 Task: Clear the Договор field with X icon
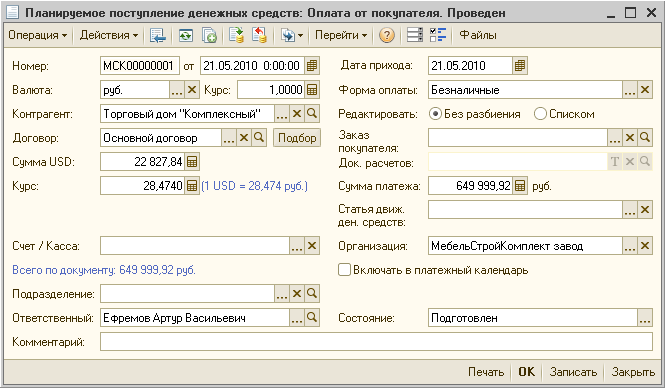pyautogui.click(x=244, y=138)
